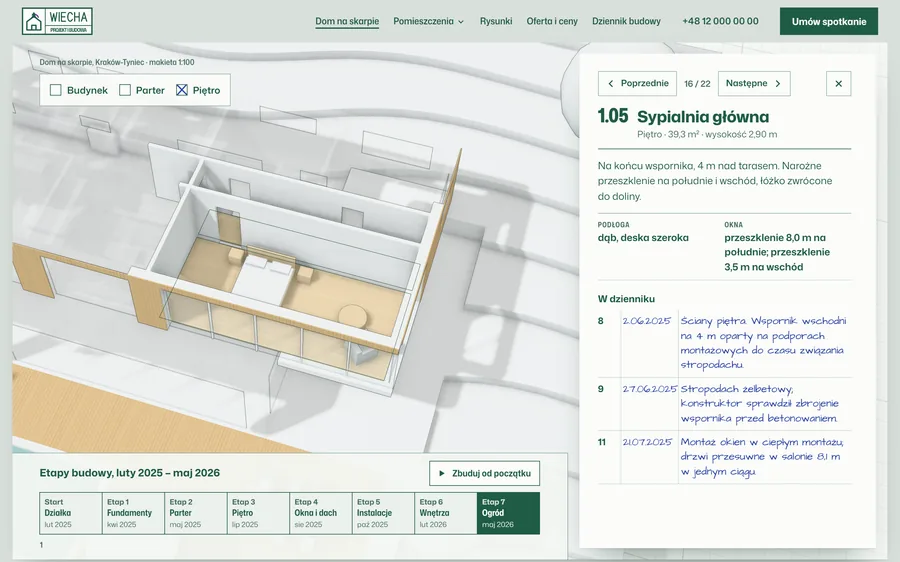Open Oferta i ceny page

[x=552, y=21]
